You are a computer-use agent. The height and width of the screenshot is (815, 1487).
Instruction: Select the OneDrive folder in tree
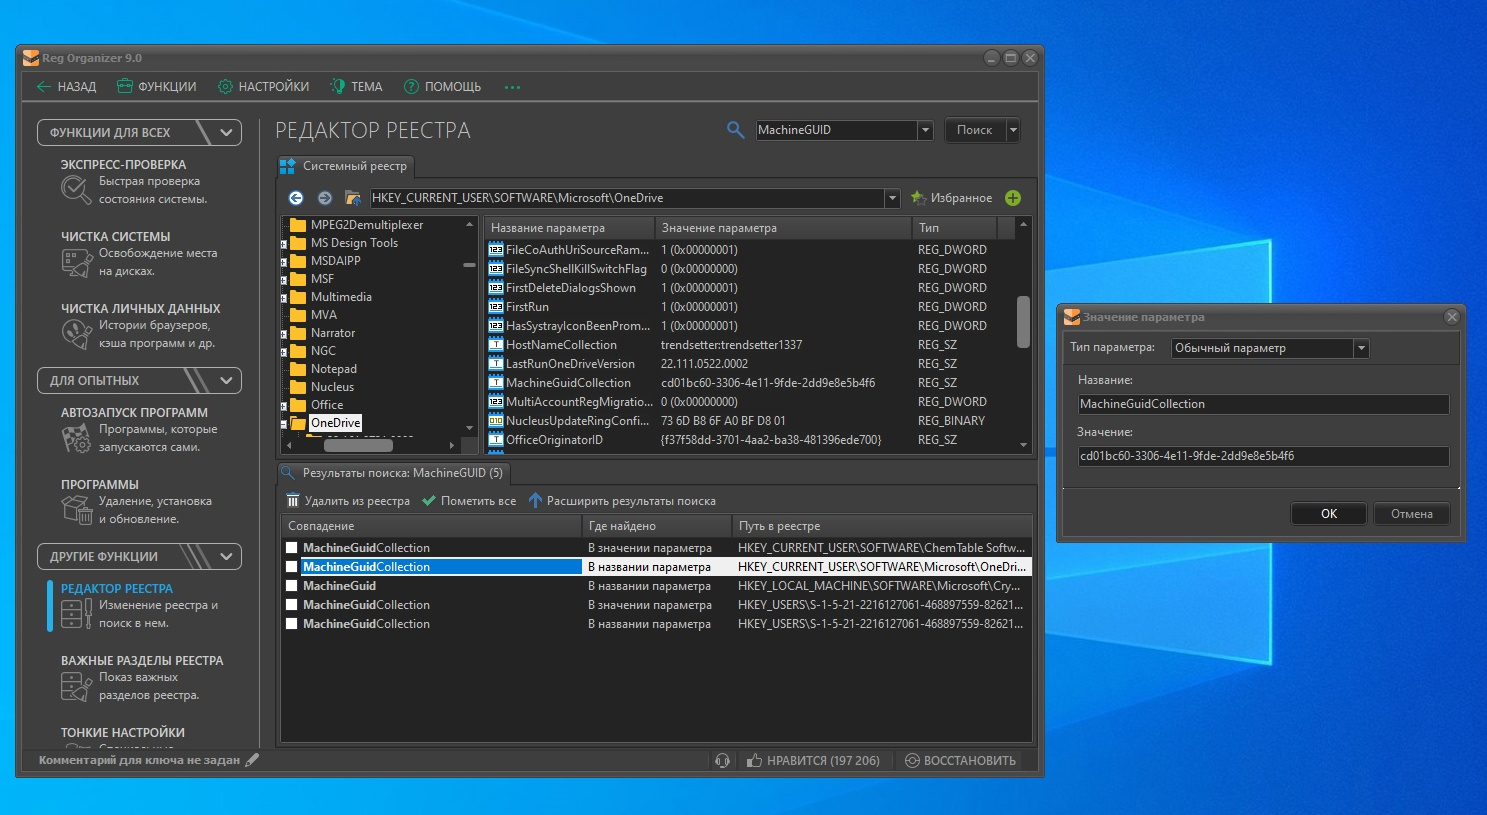click(335, 423)
